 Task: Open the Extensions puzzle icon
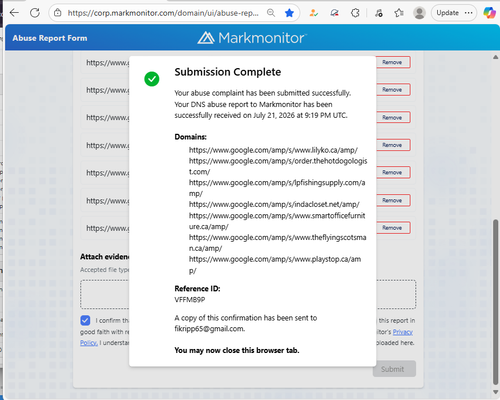(x=355, y=13)
